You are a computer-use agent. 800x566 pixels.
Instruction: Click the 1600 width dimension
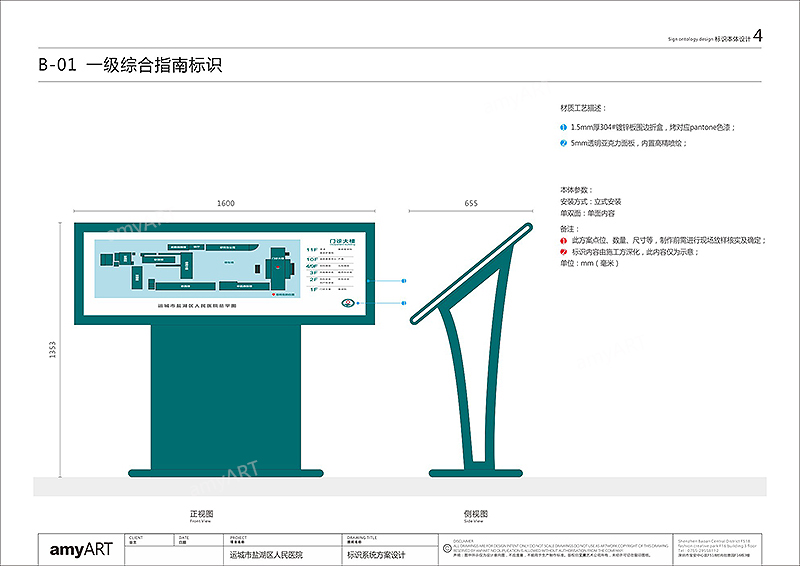coord(226,203)
